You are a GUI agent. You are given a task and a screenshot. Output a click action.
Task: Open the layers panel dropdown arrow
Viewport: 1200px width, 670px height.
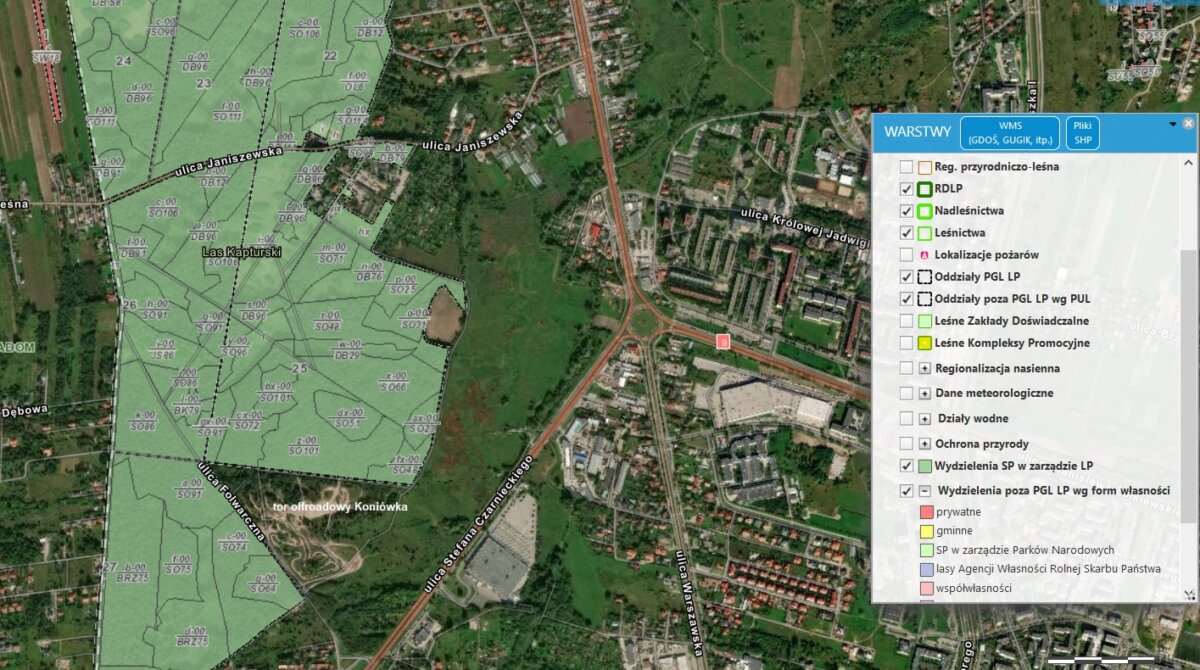pos(1173,124)
